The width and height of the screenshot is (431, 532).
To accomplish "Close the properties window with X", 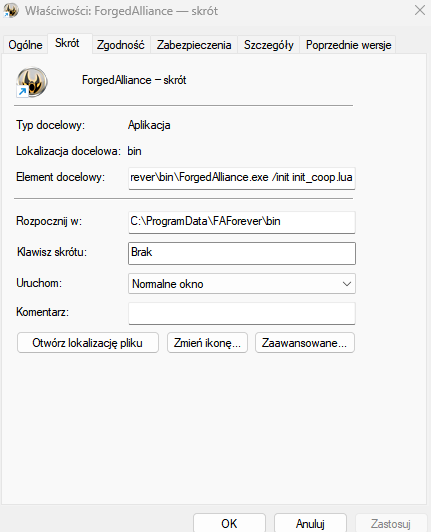I will click(x=420, y=11).
